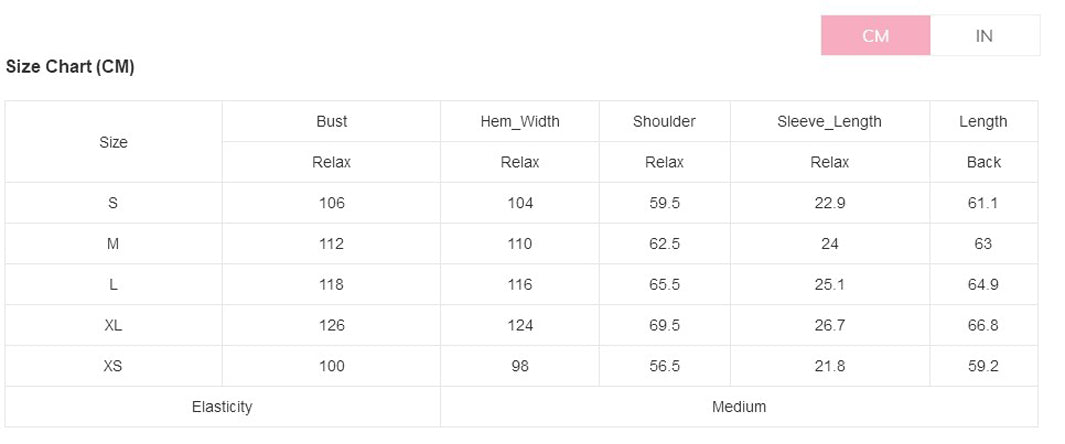Select the XL size row label
The height and width of the screenshot is (444, 1065).
coord(113,326)
